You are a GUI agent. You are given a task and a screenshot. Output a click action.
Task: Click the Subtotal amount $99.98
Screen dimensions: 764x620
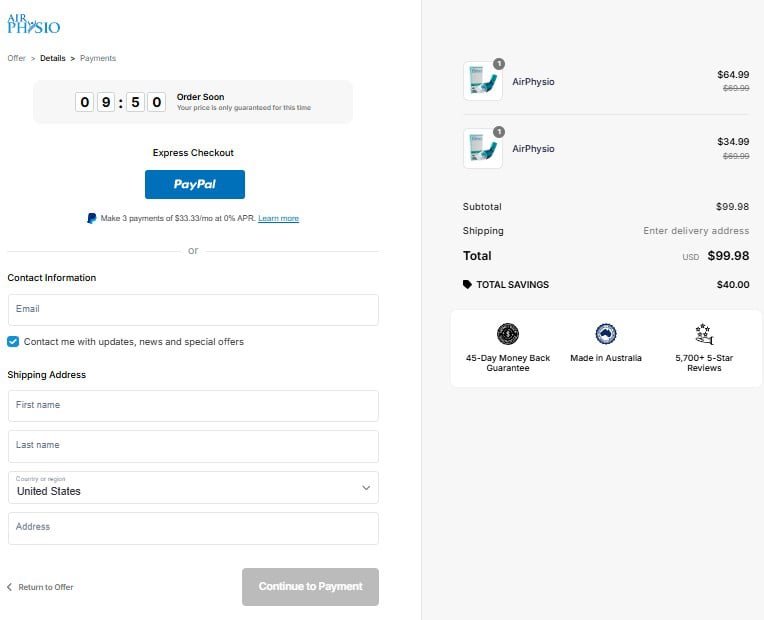[x=732, y=207]
